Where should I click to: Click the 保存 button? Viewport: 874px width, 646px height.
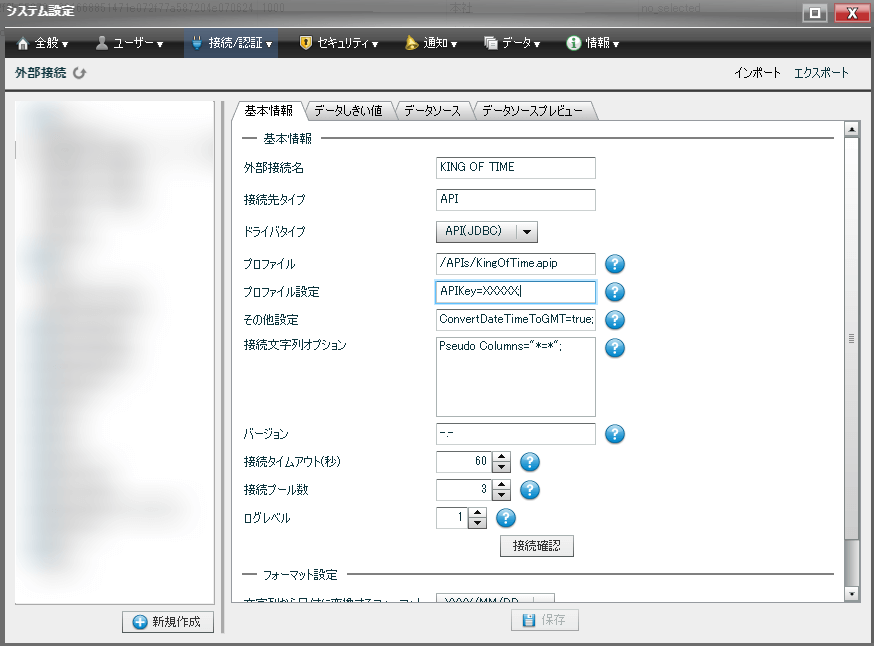pyautogui.click(x=545, y=620)
